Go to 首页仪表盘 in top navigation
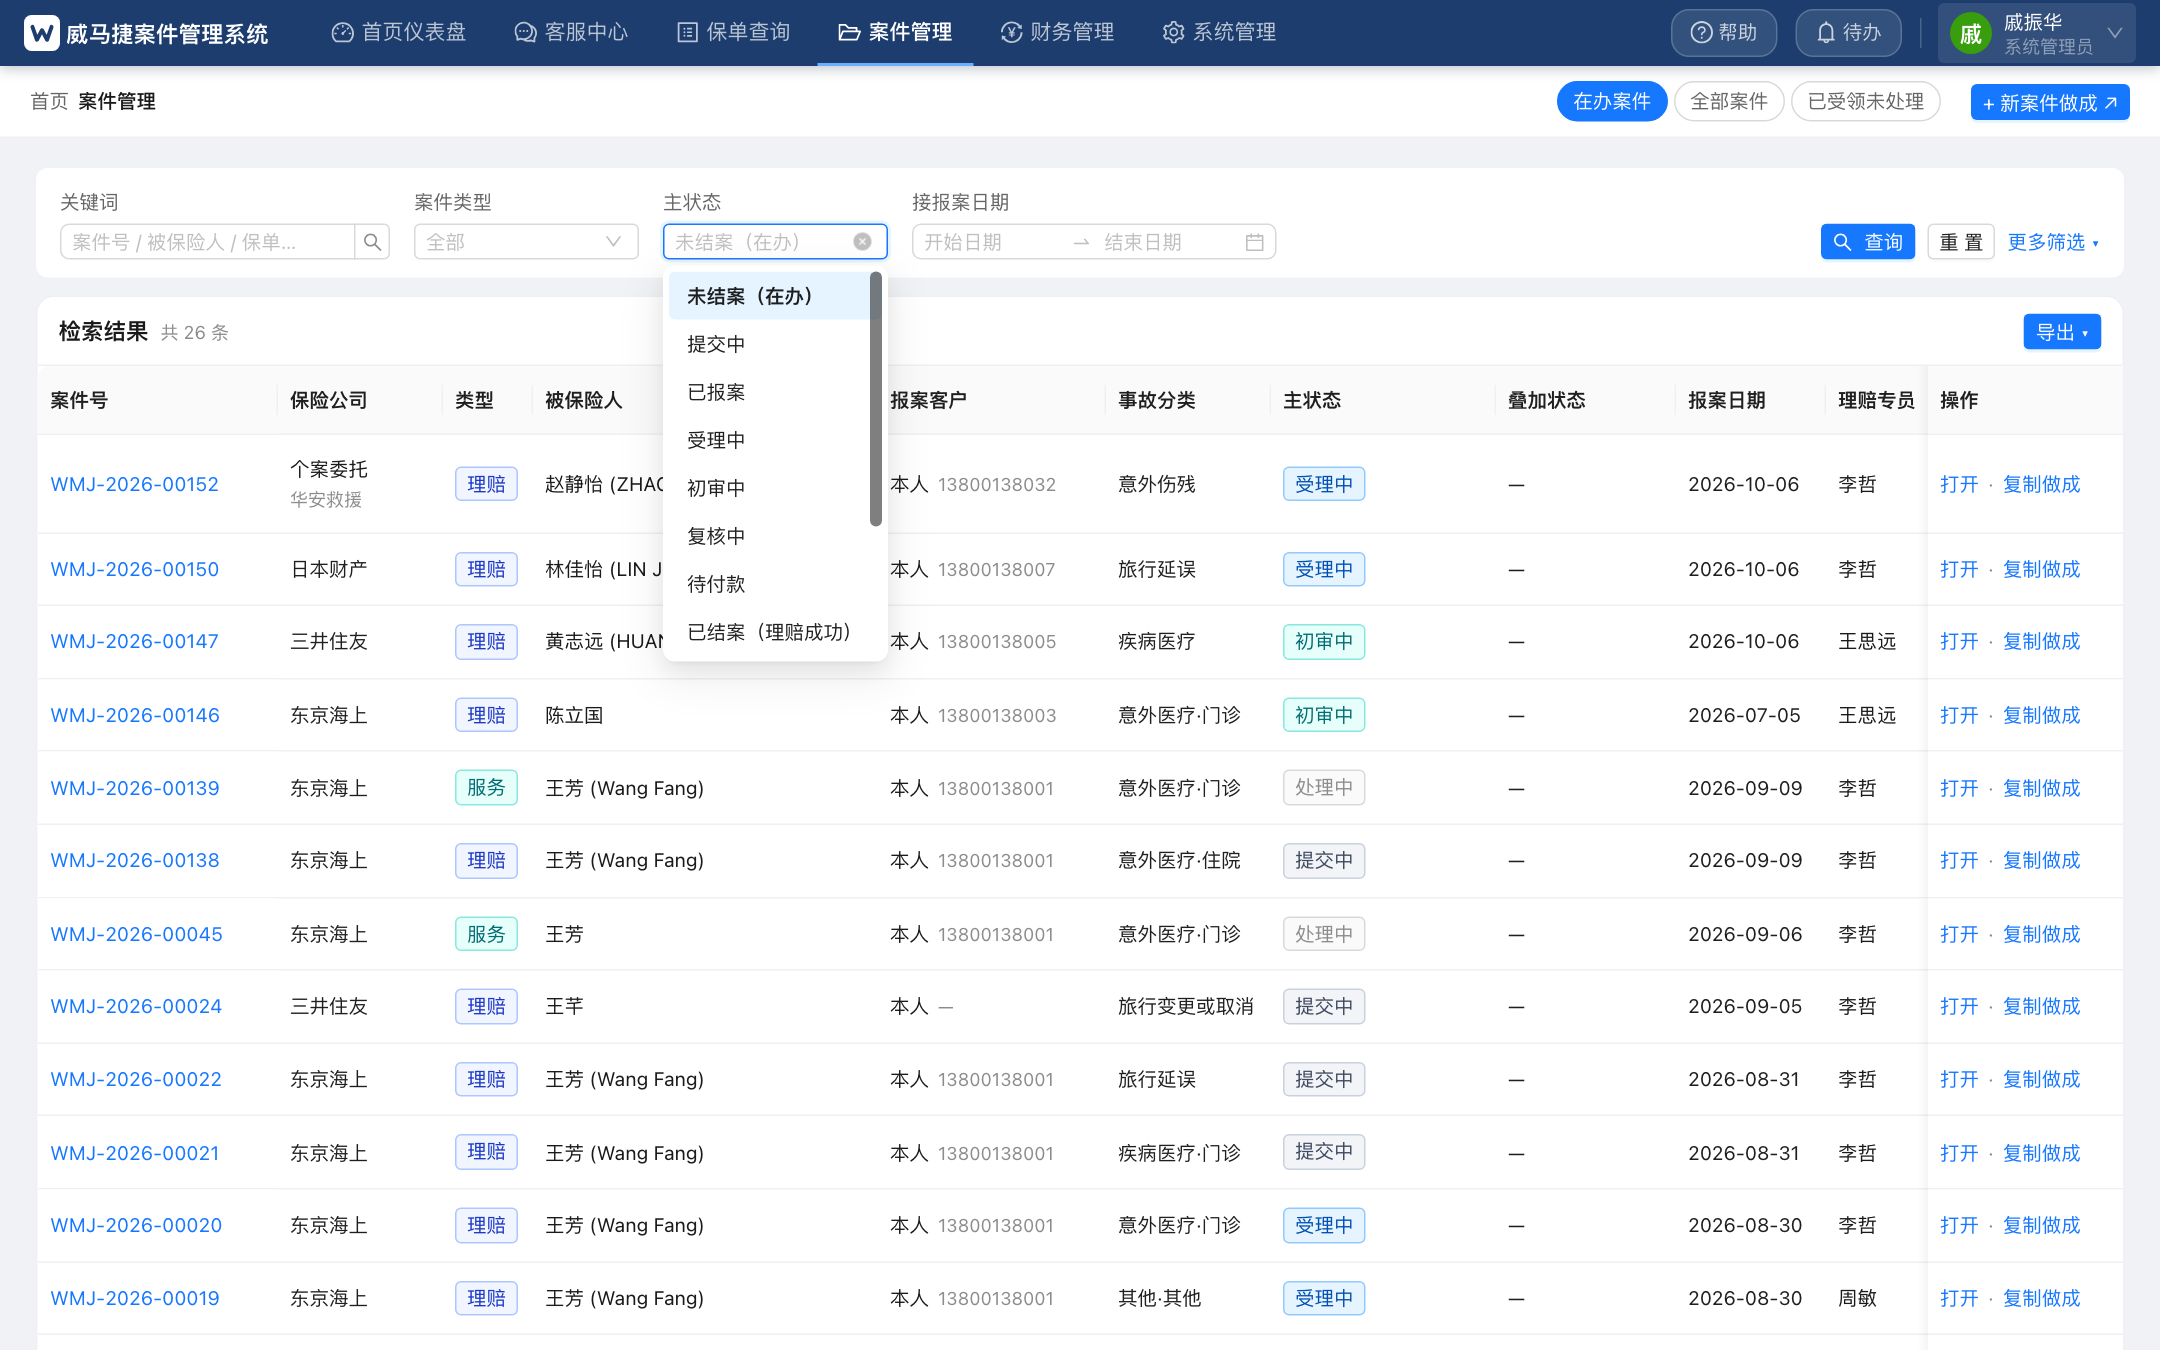 (399, 32)
